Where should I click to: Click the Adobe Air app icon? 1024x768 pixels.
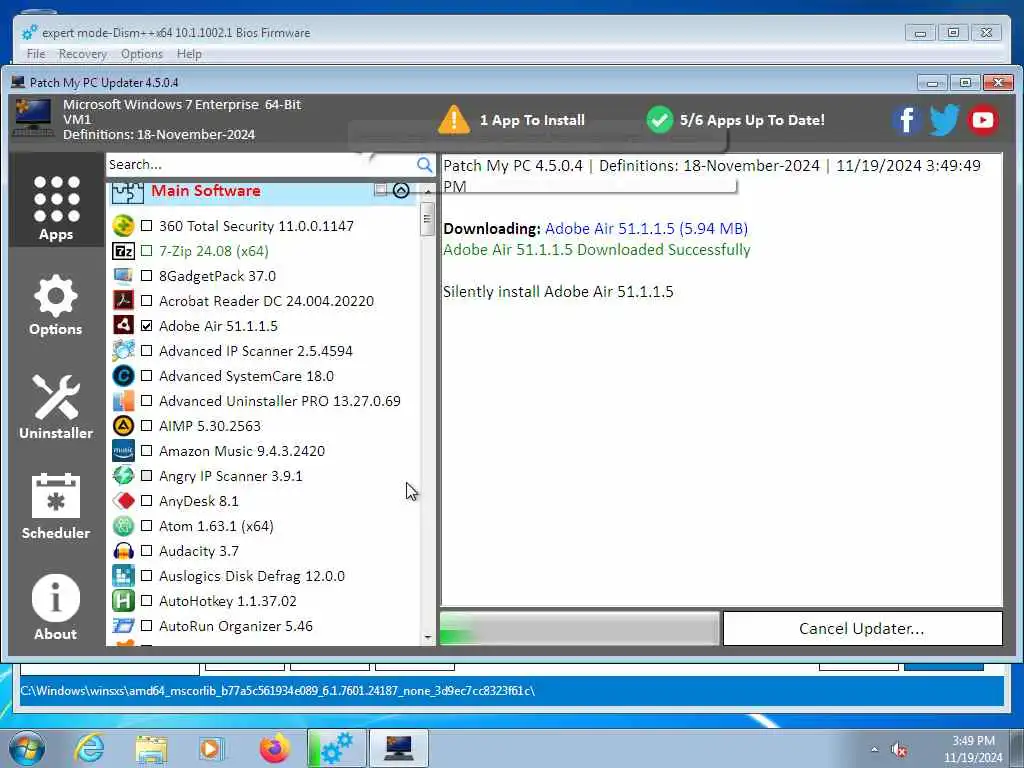tap(123, 325)
